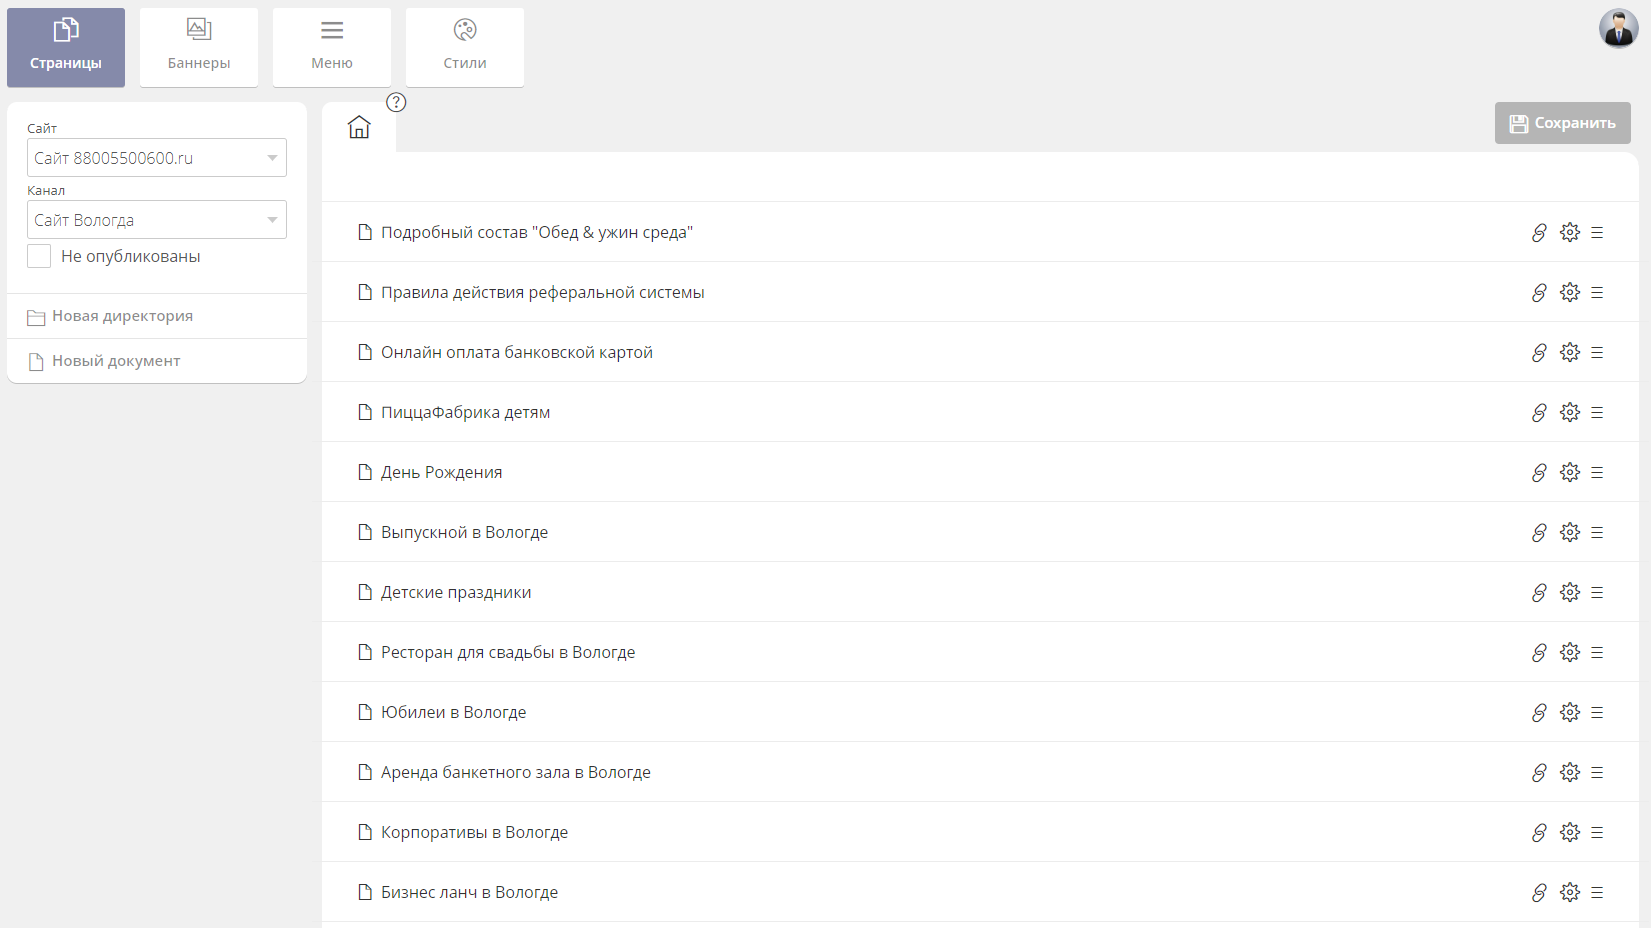Open the "Меню" tab
This screenshot has height=928, width=1651.
tap(332, 47)
